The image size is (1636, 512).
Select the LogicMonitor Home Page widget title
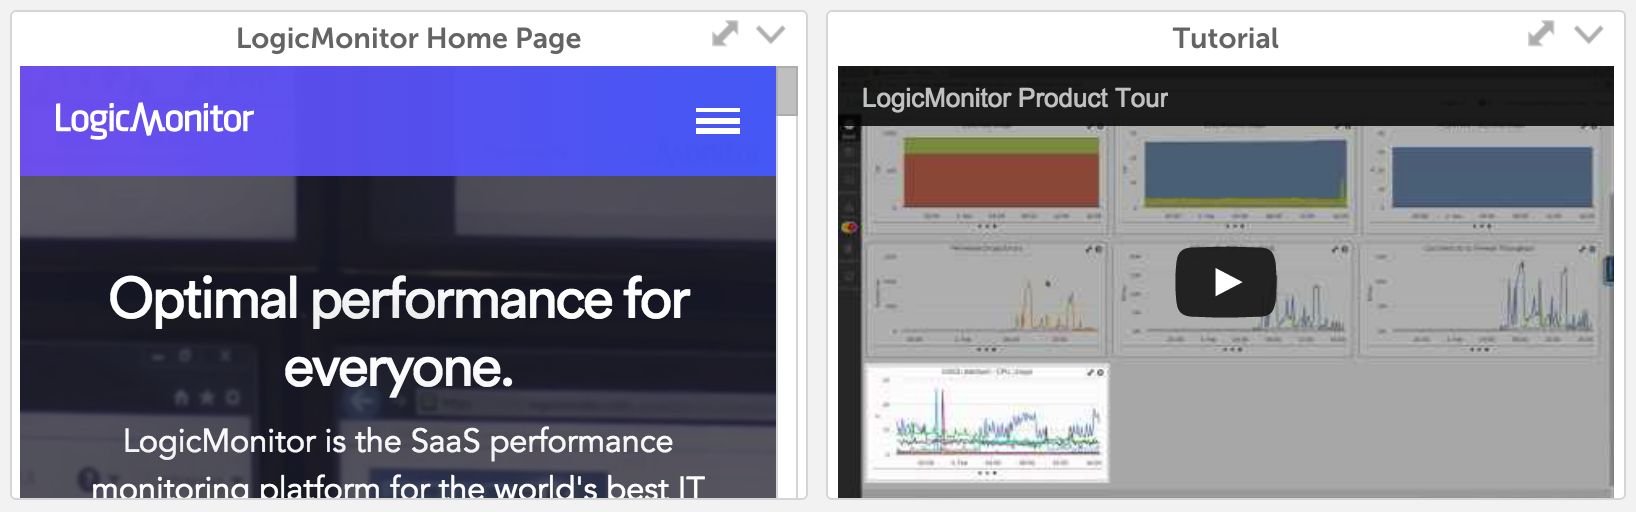click(x=408, y=38)
